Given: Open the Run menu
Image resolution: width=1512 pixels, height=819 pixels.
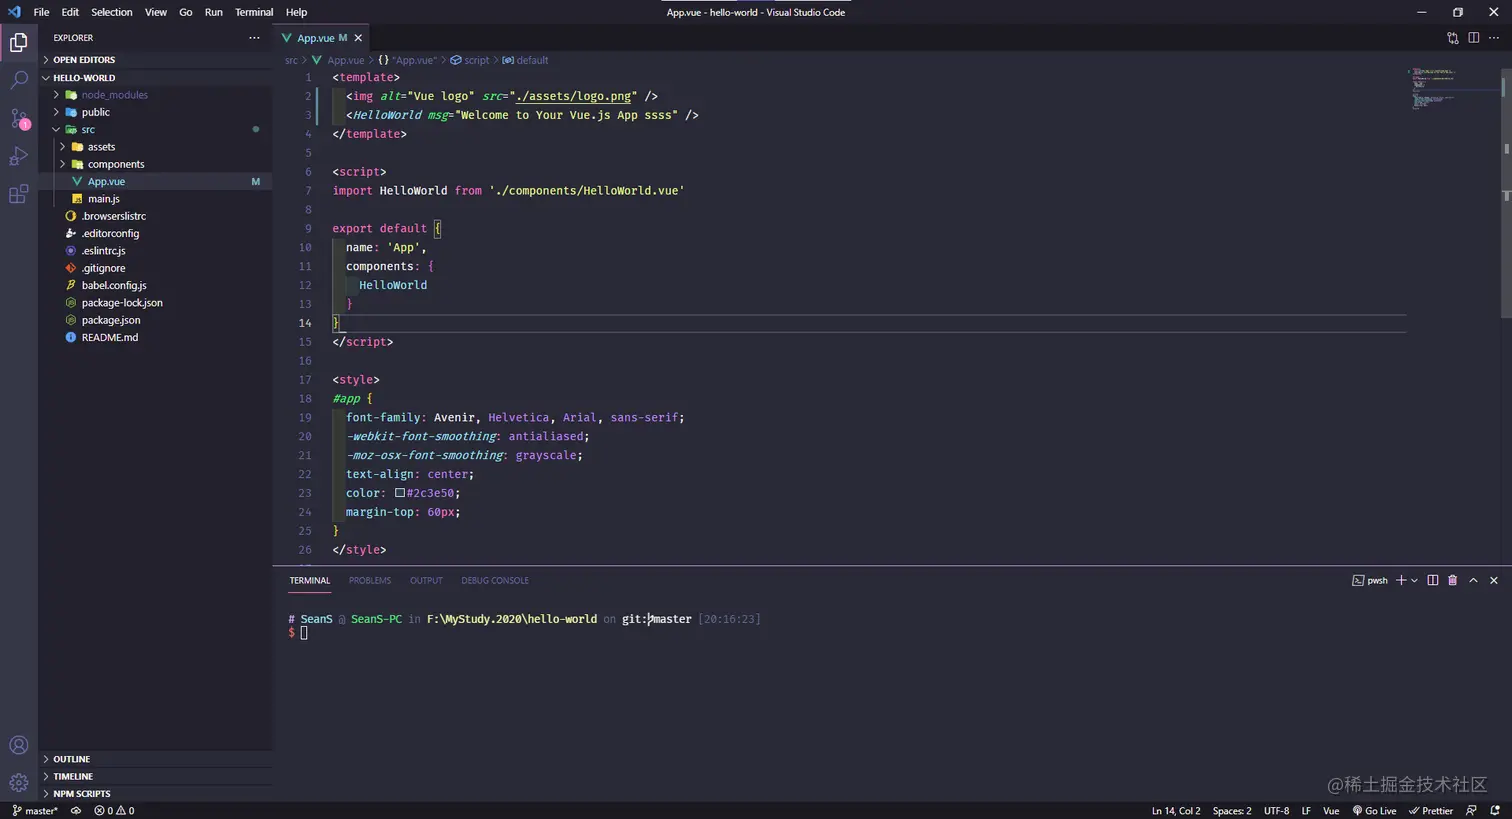Looking at the screenshot, I should click(214, 12).
